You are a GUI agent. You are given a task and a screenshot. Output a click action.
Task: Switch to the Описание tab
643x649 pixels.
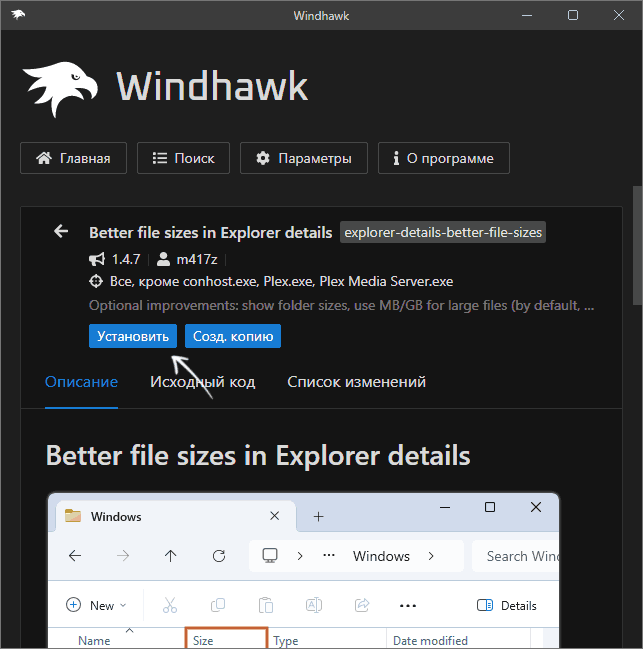point(81,382)
